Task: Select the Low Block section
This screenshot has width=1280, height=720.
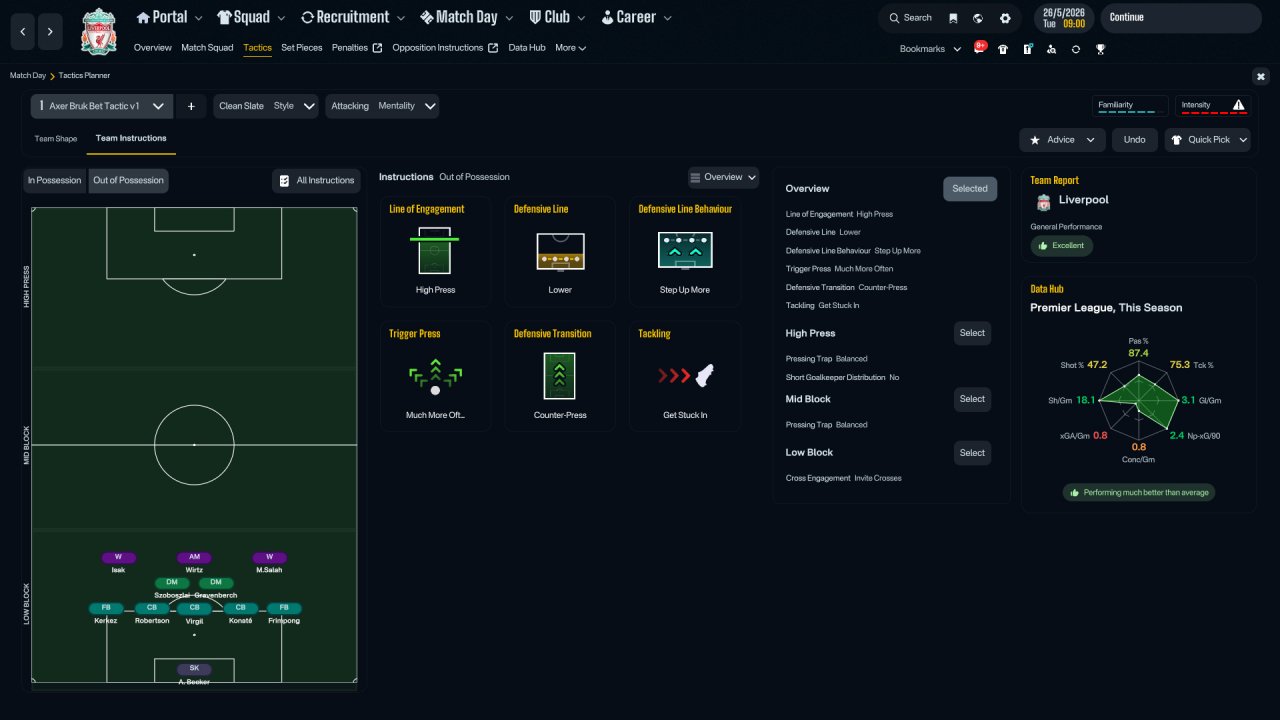Action: (972, 453)
